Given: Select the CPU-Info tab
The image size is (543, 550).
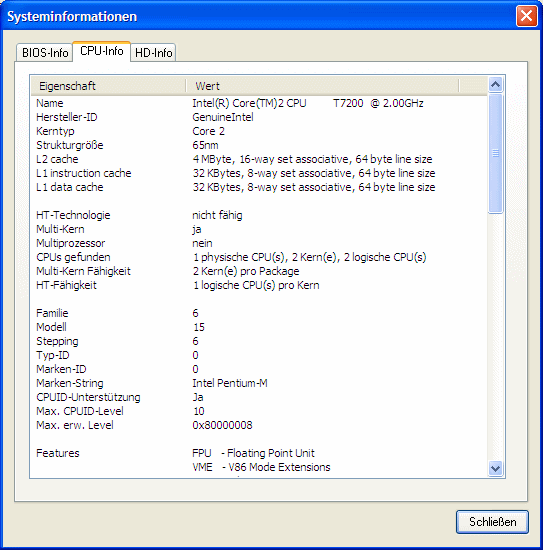Looking at the screenshot, I should tap(101, 51).
